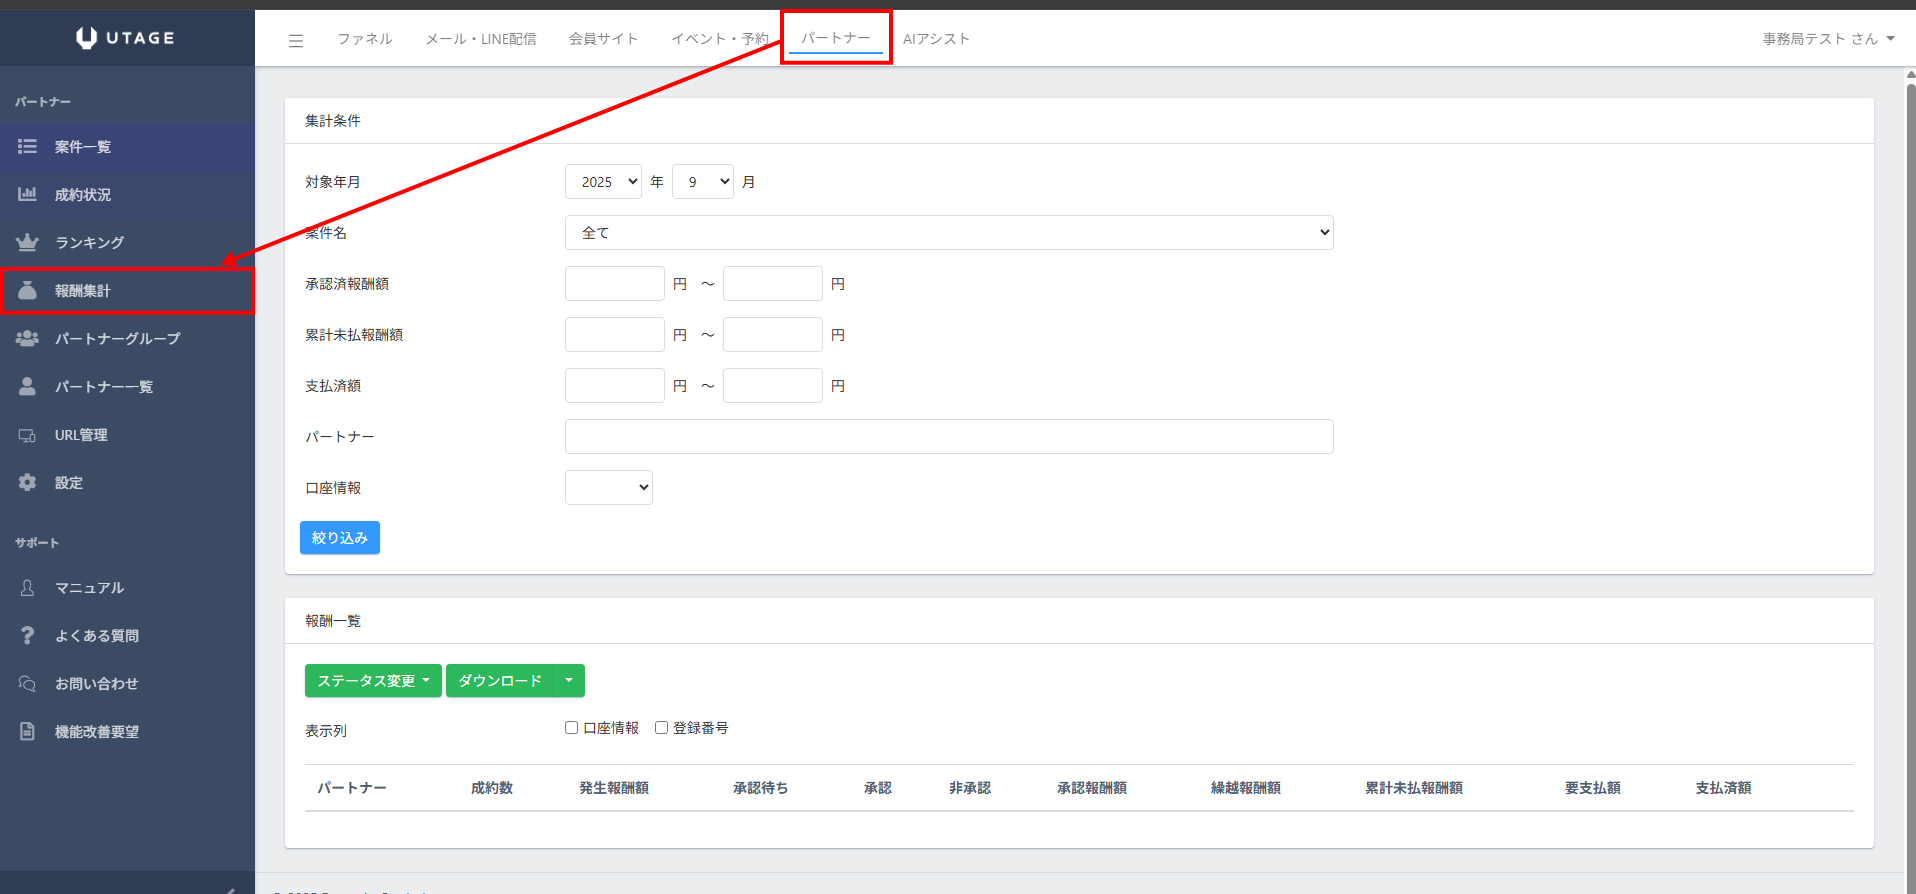Open 案件一覧 list icon in sidebar
Screen dimensions: 1916x894
pyautogui.click(x=27, y=147)
